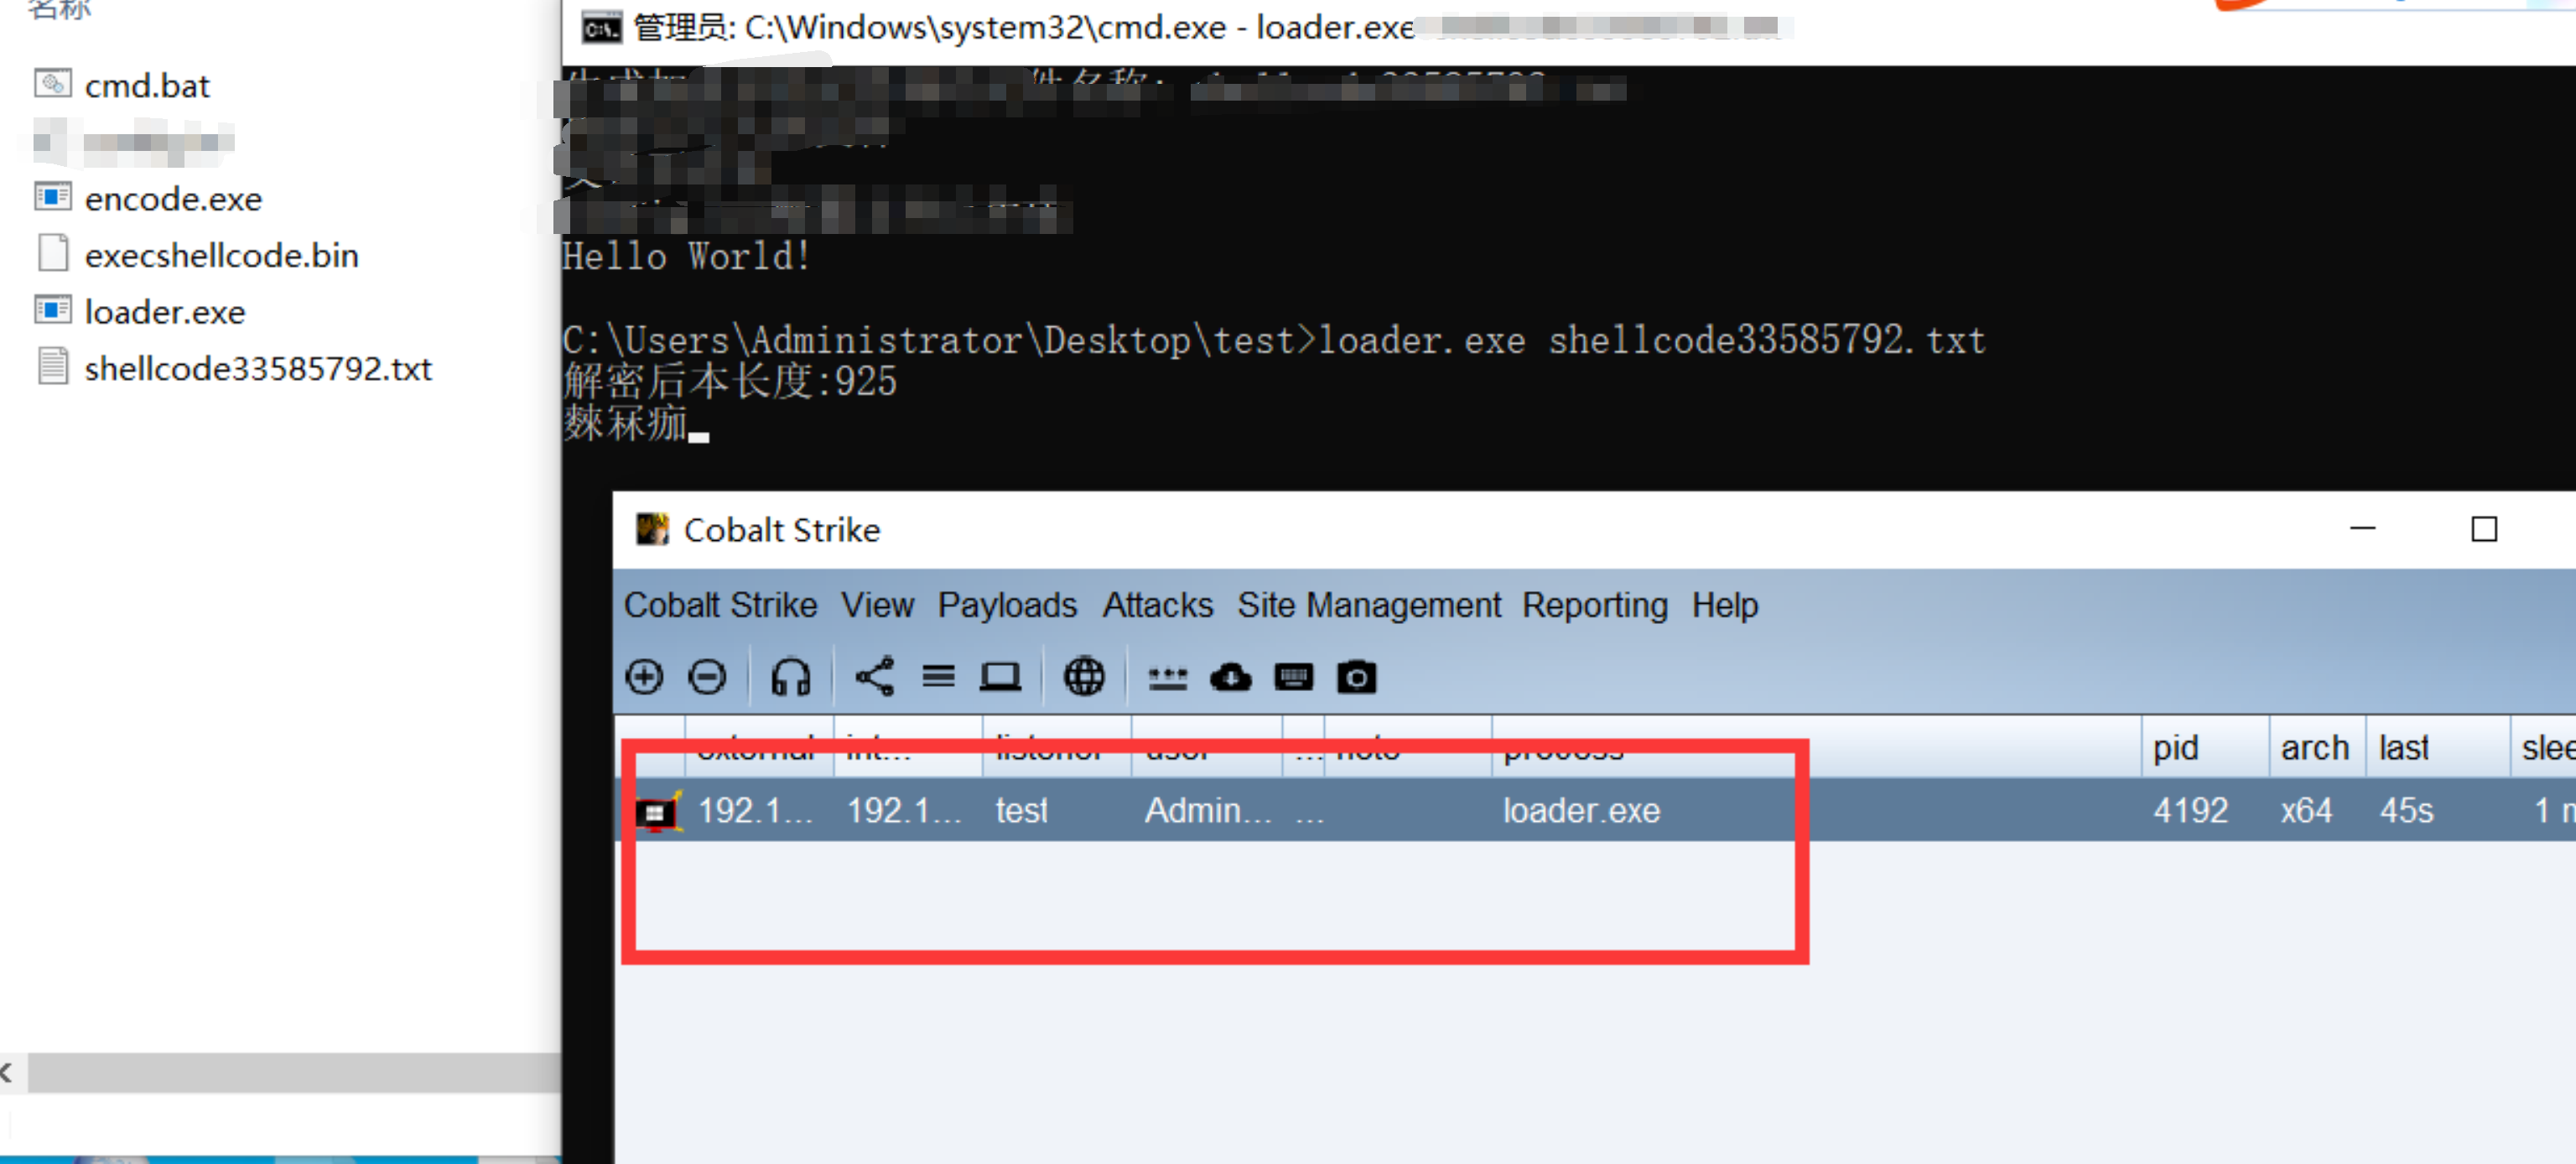Open Screenshots camera icon
This screenshot has height=1164, width=2576.
point(1356,678)
